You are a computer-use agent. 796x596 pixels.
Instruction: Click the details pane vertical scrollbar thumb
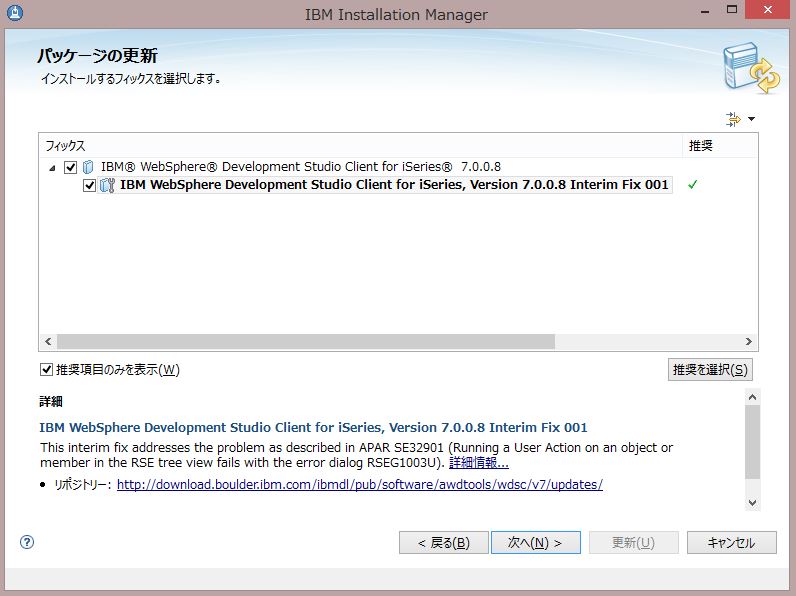[x=753, y=442]
